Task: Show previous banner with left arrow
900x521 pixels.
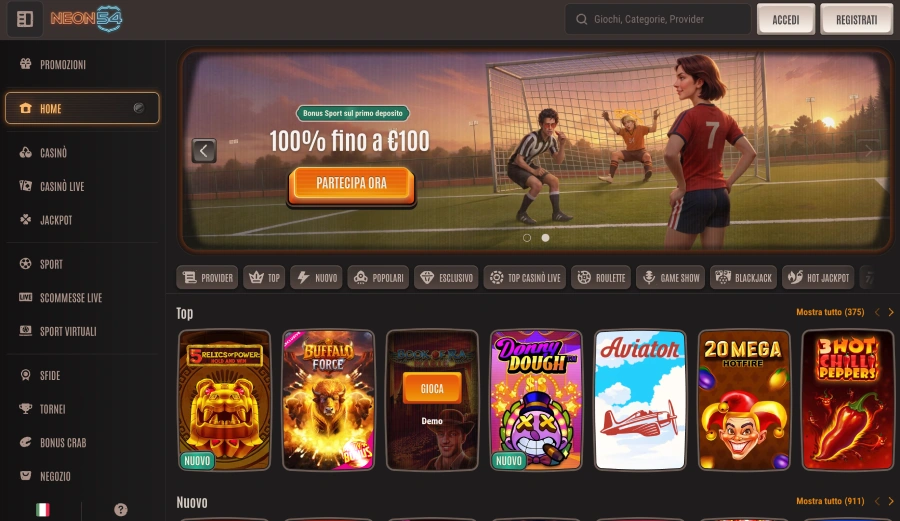Action: tap(204, 151)
